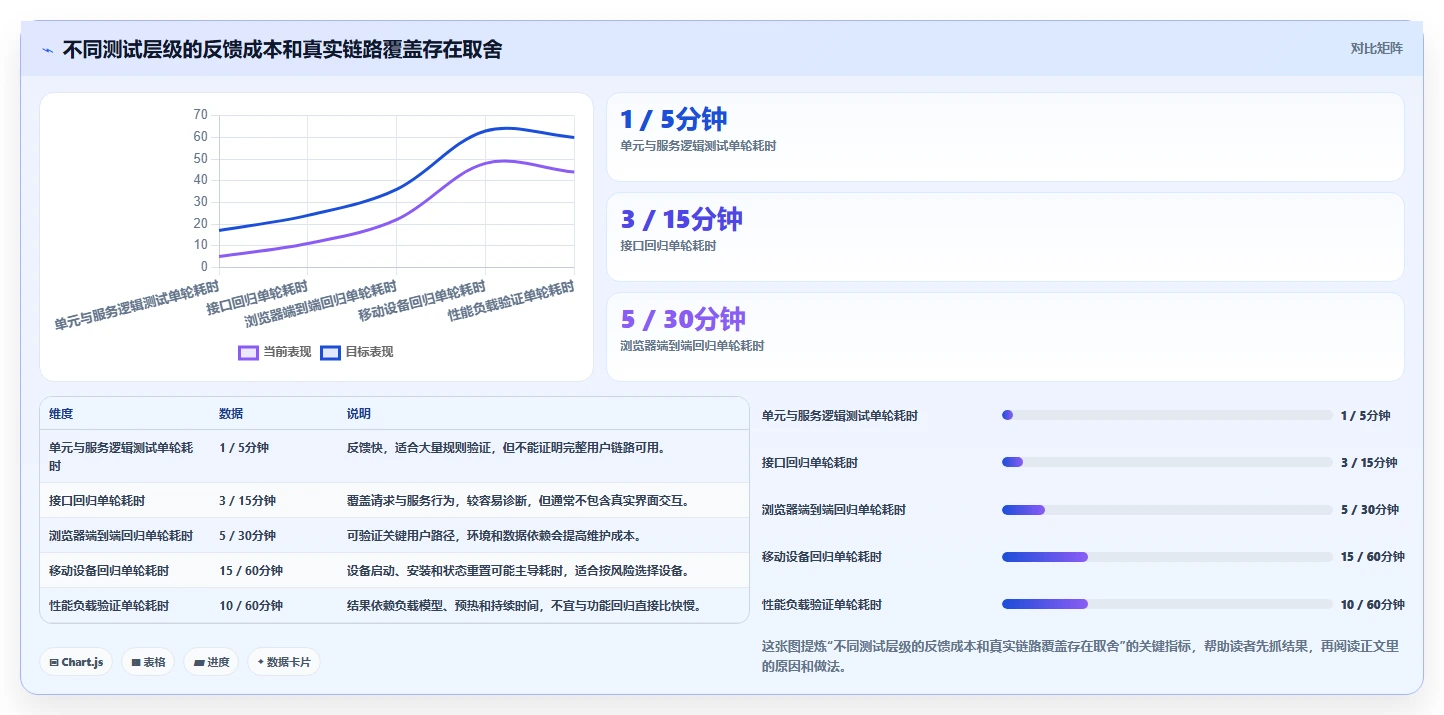The image size is (1444, 715).
Task: Click the 移动设备回归单轮耗时 label in the progress list
Action: point(822,557)
